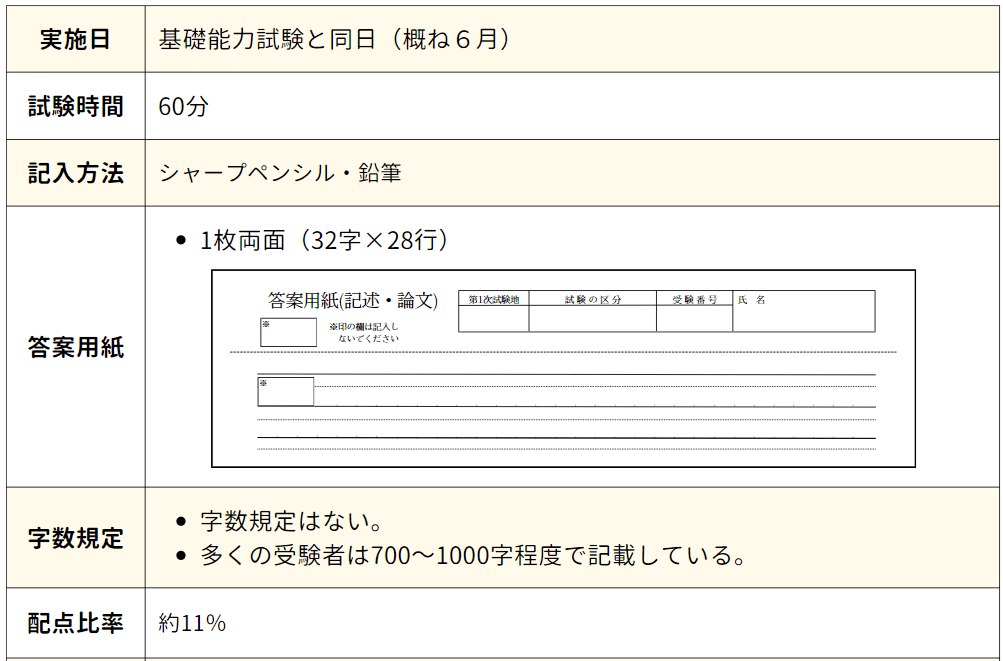Click the 約11% value
Screen dimensions: 1003x661
coord(192,623)
